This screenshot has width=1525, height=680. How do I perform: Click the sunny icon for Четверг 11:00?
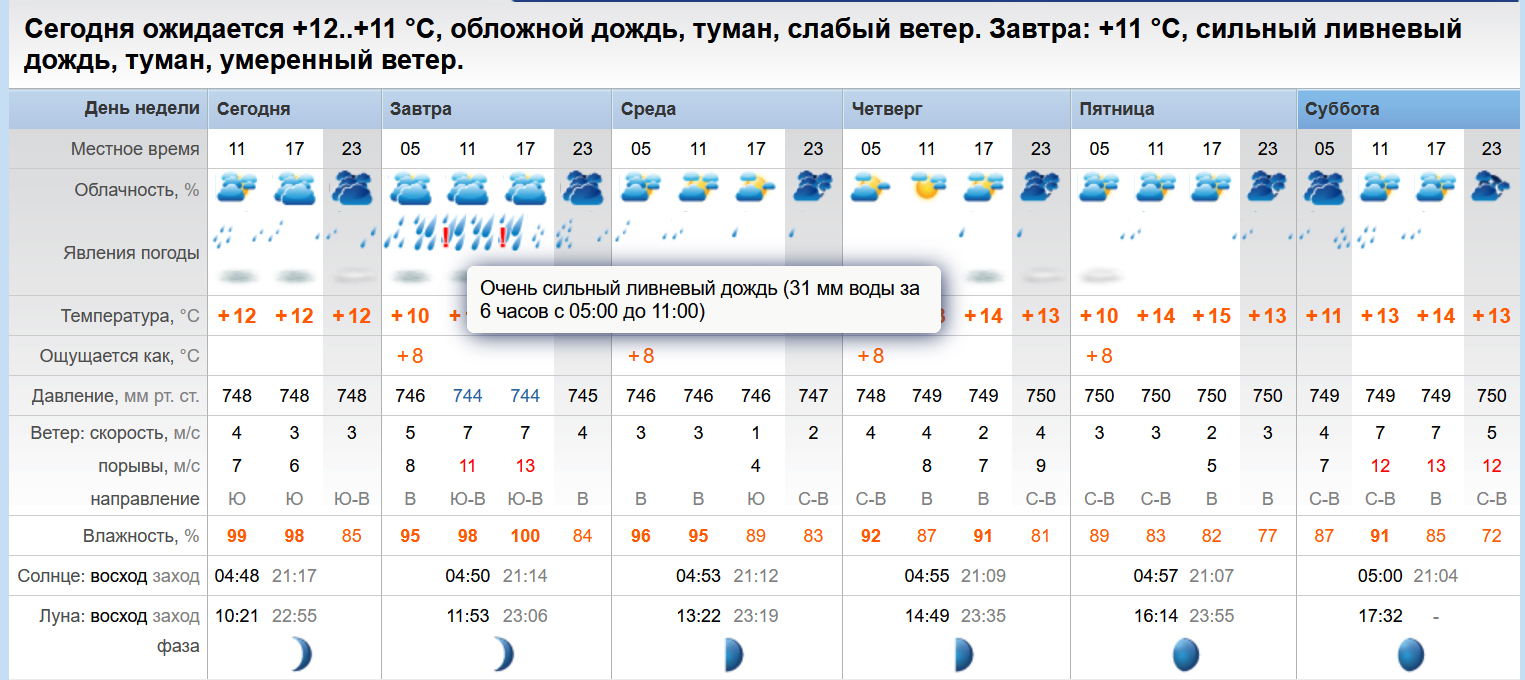(927, 187)
